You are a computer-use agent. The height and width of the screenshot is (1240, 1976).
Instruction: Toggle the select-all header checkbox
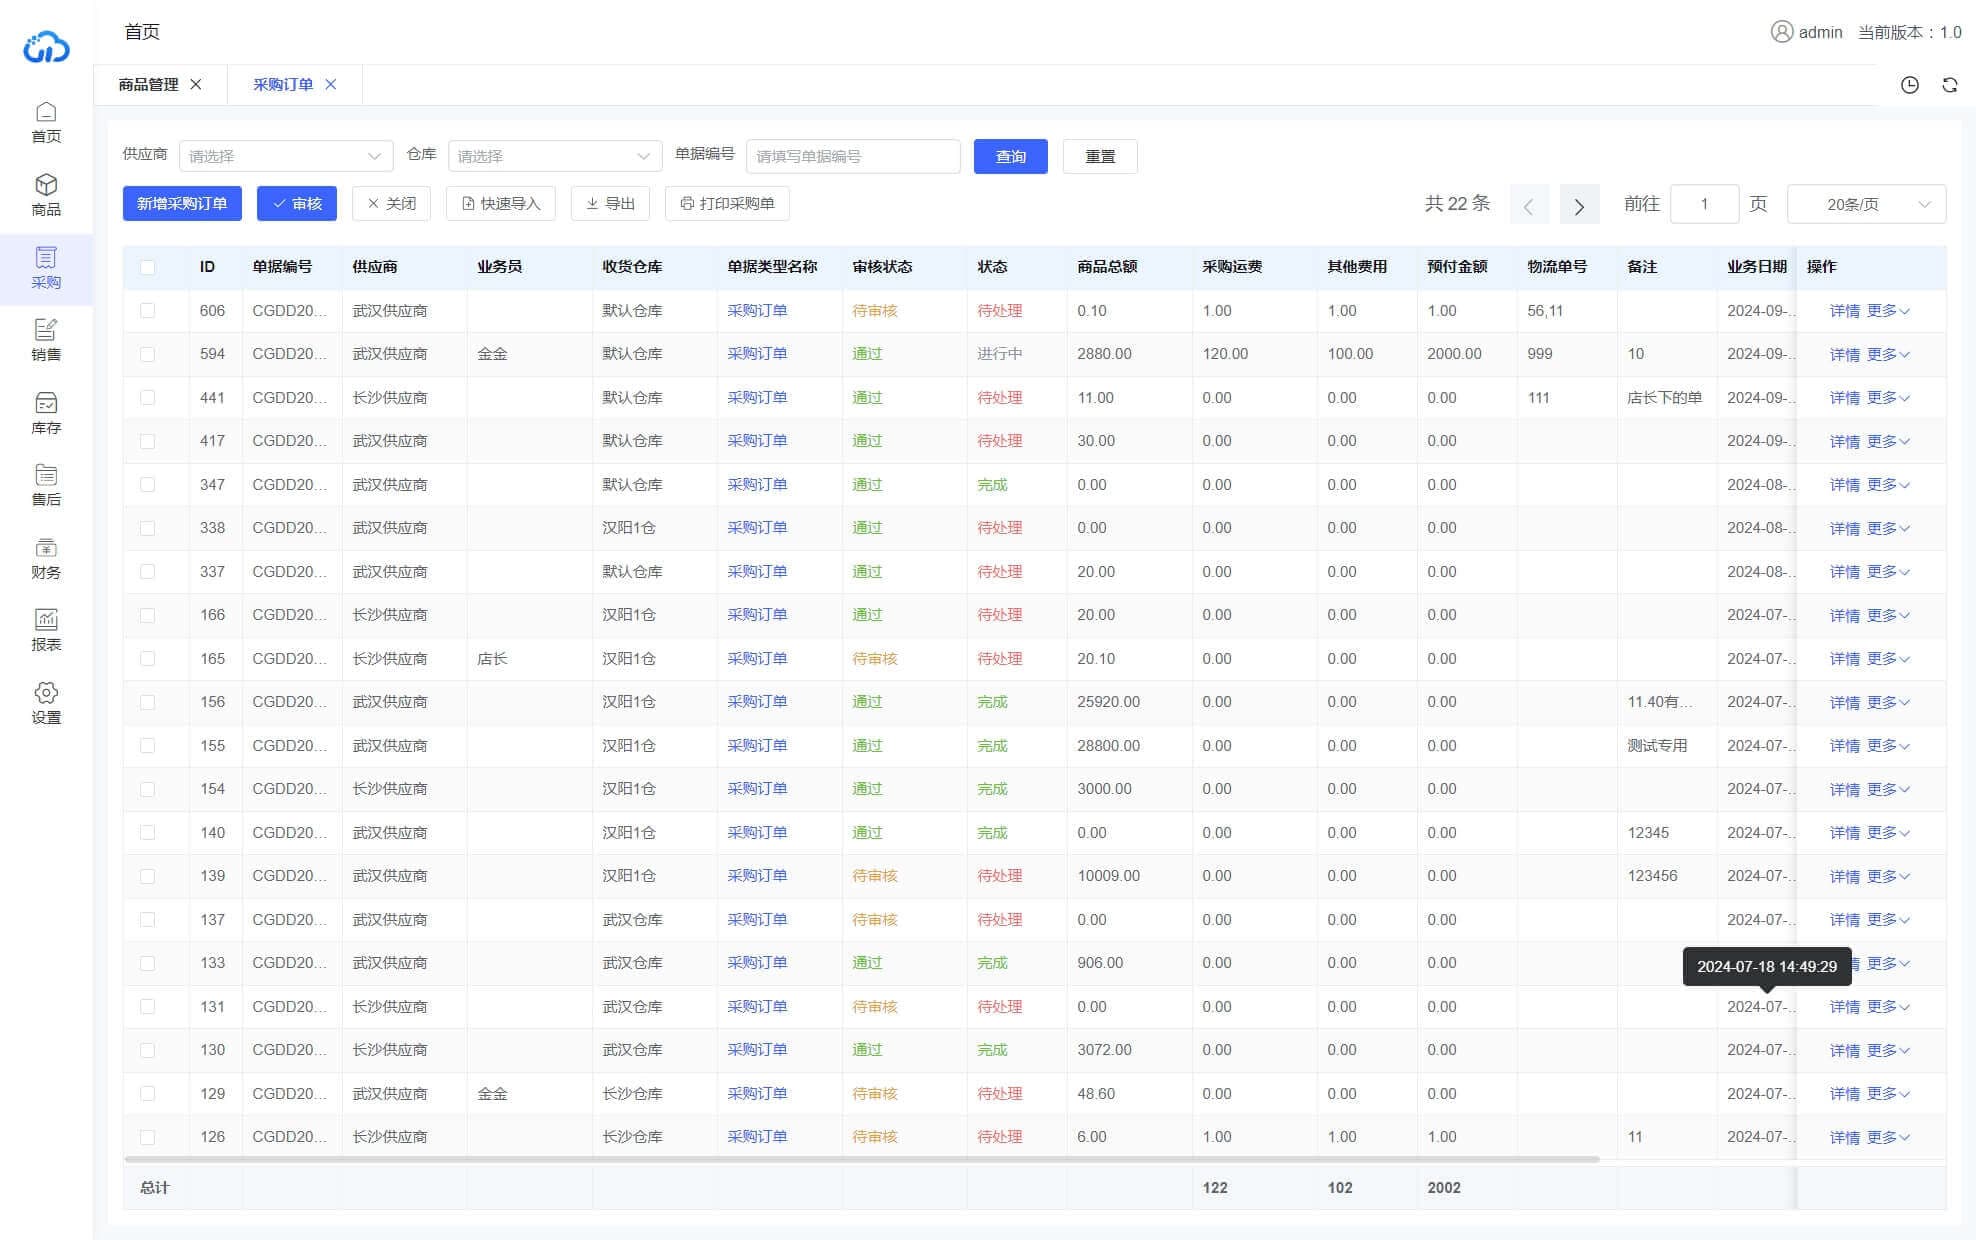tap(148, 267)
